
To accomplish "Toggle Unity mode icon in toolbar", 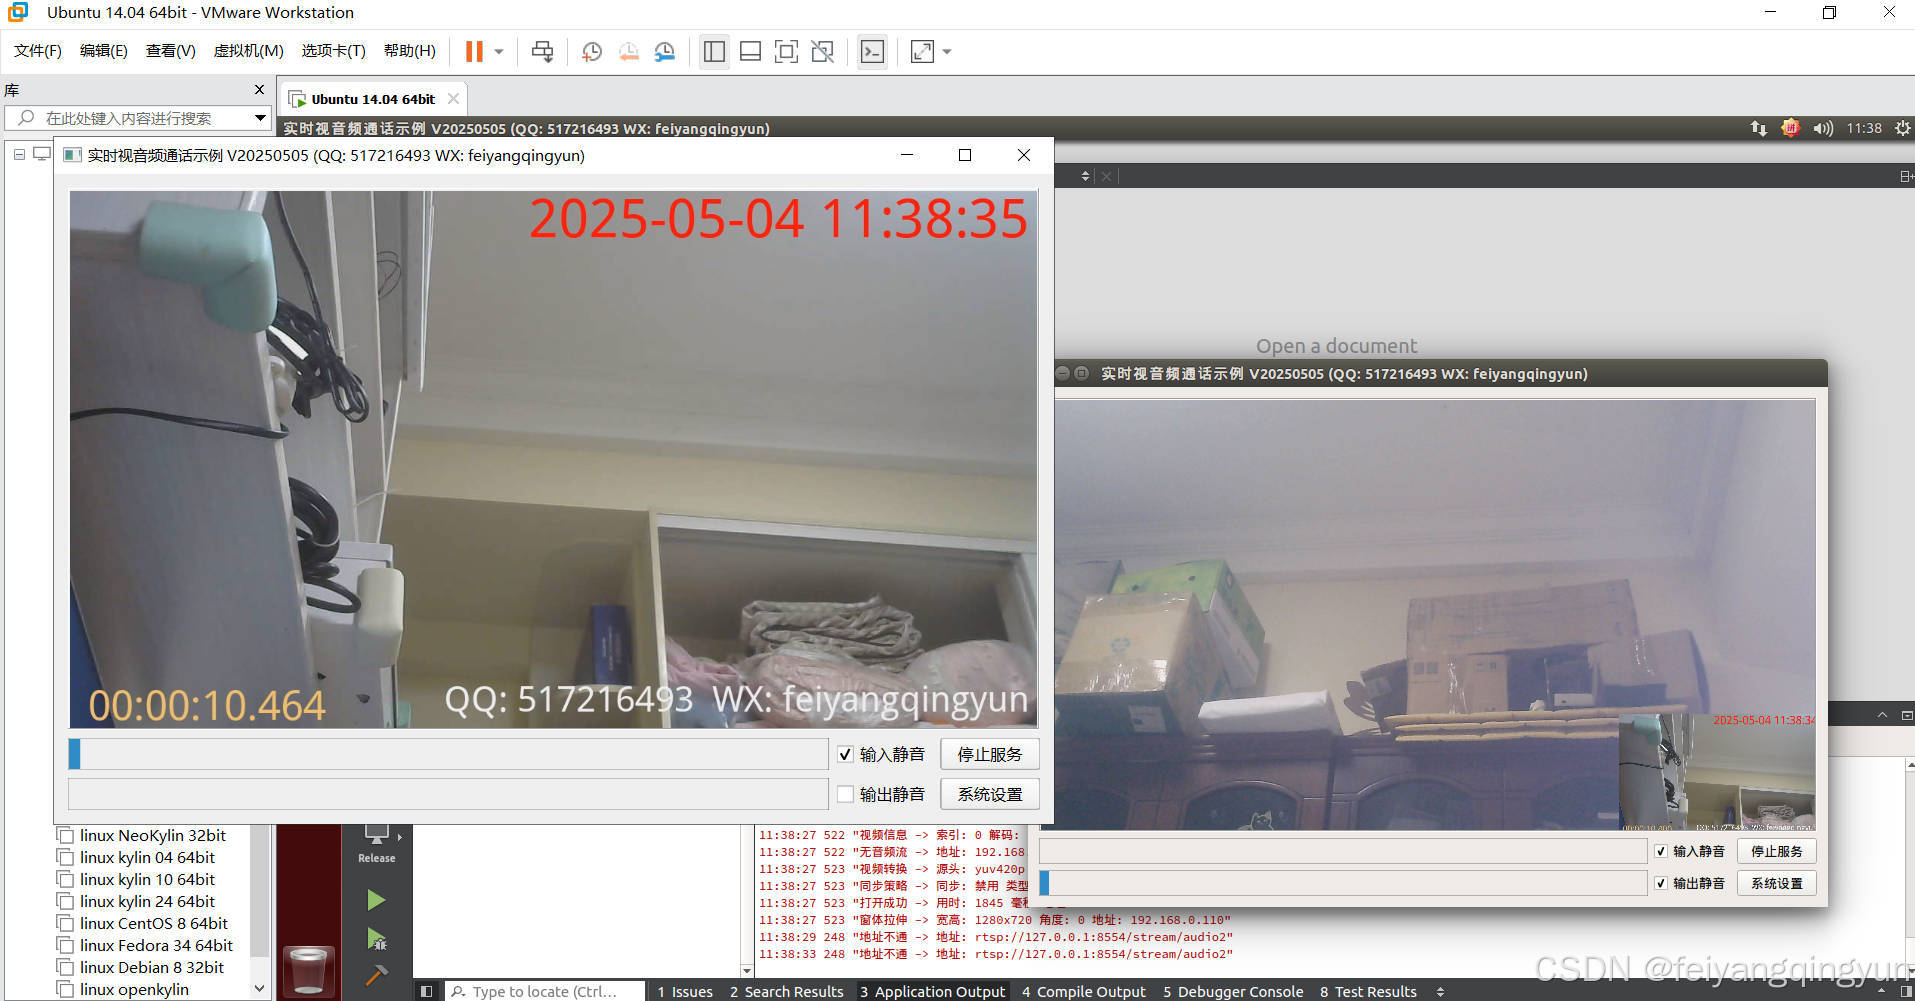I will (x=822, y=51).
